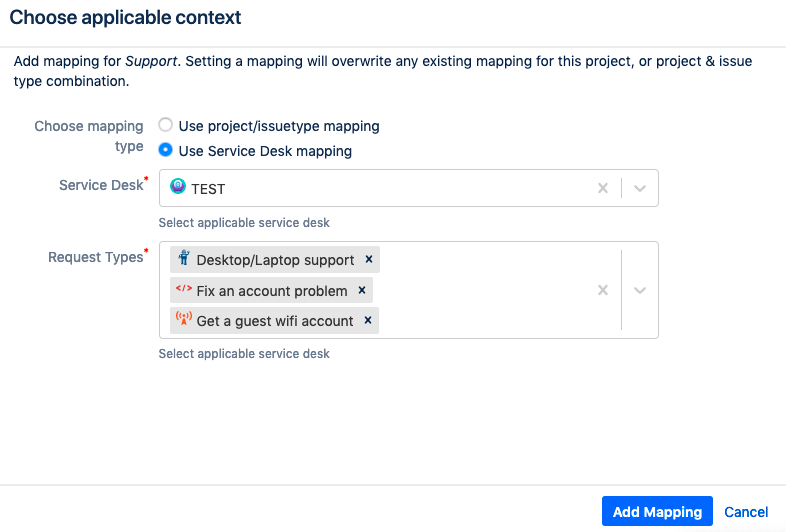The image size is (786, 532).
Task: Select Use project/issuetype mapping option
Action: click(166, 126)
